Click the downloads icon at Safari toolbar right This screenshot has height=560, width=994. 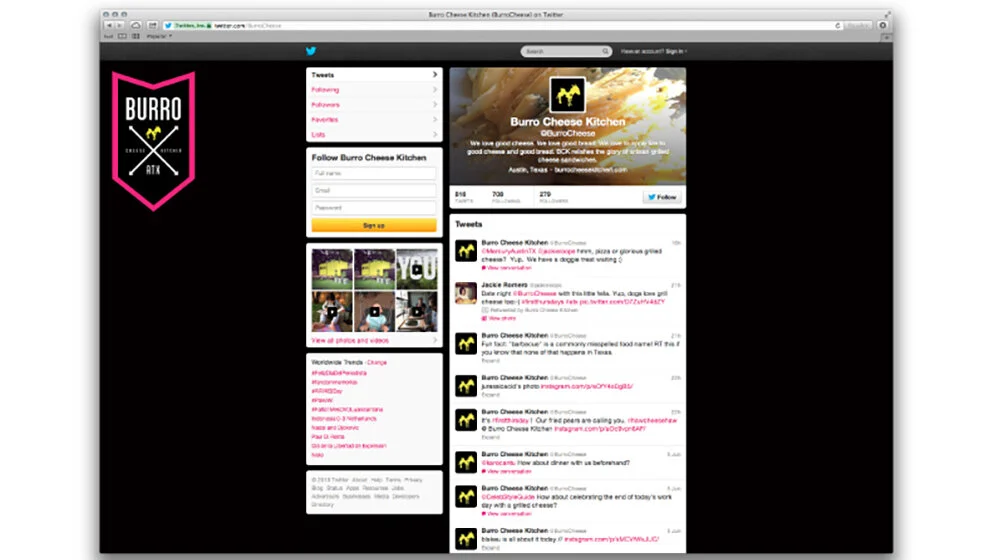point(882,25)
